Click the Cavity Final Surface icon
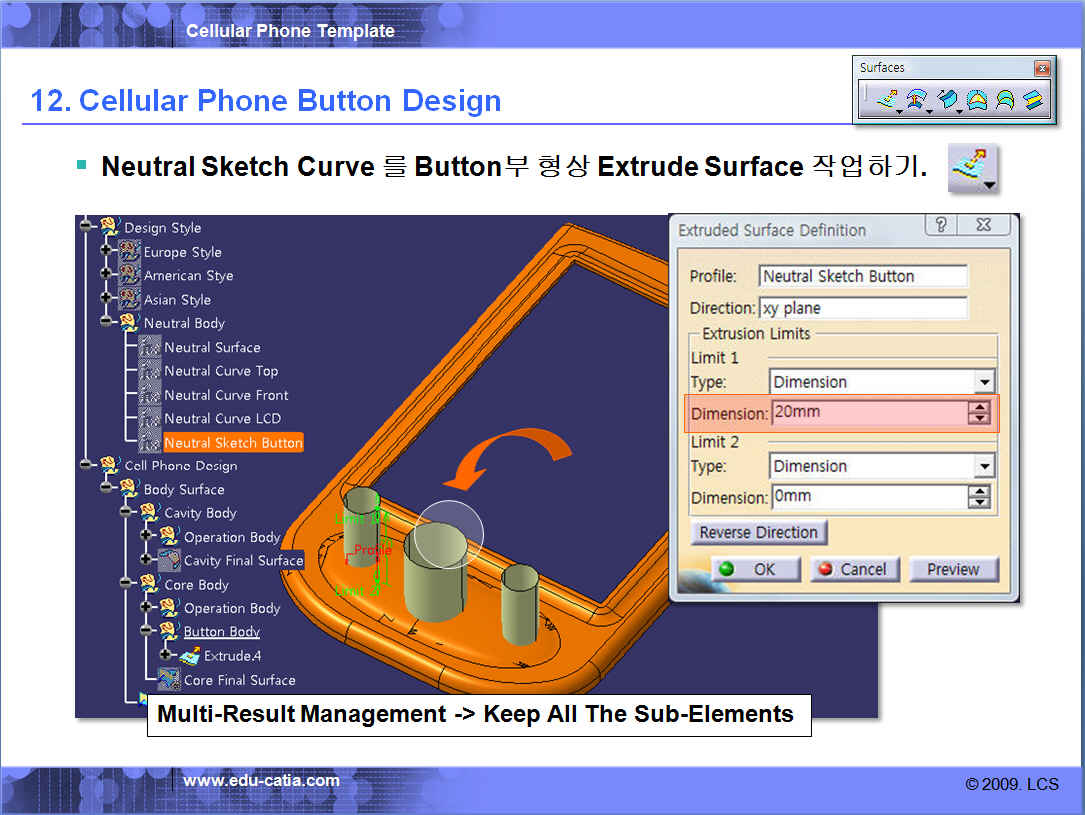Viewport: 1085px width, 815px height. [169, 561]
